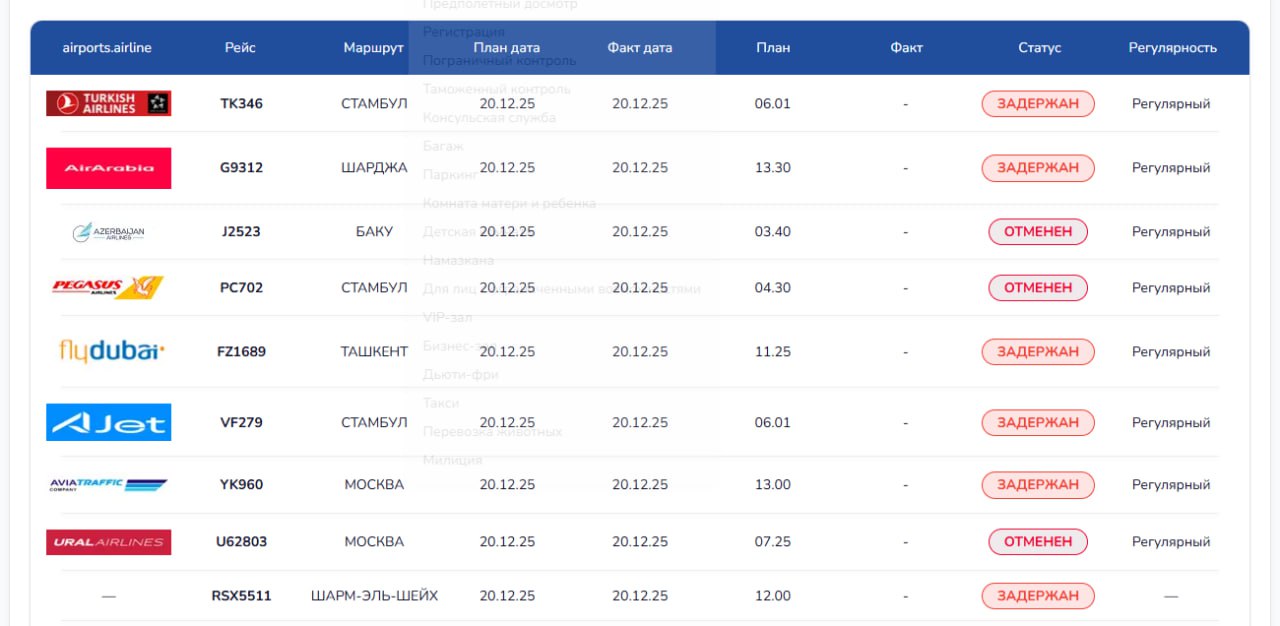
Task: Click the Azerbaijan Airlines logo
Action: coord(108,232)
